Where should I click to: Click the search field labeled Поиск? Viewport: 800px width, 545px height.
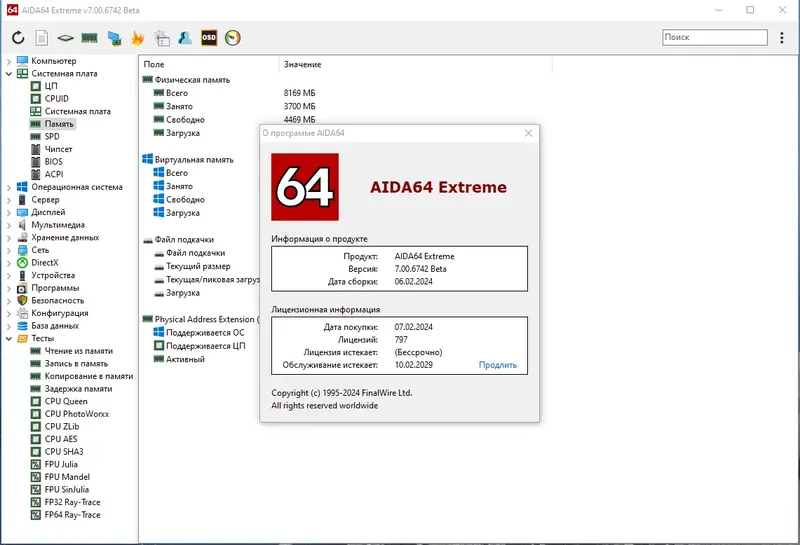(715, 37)
